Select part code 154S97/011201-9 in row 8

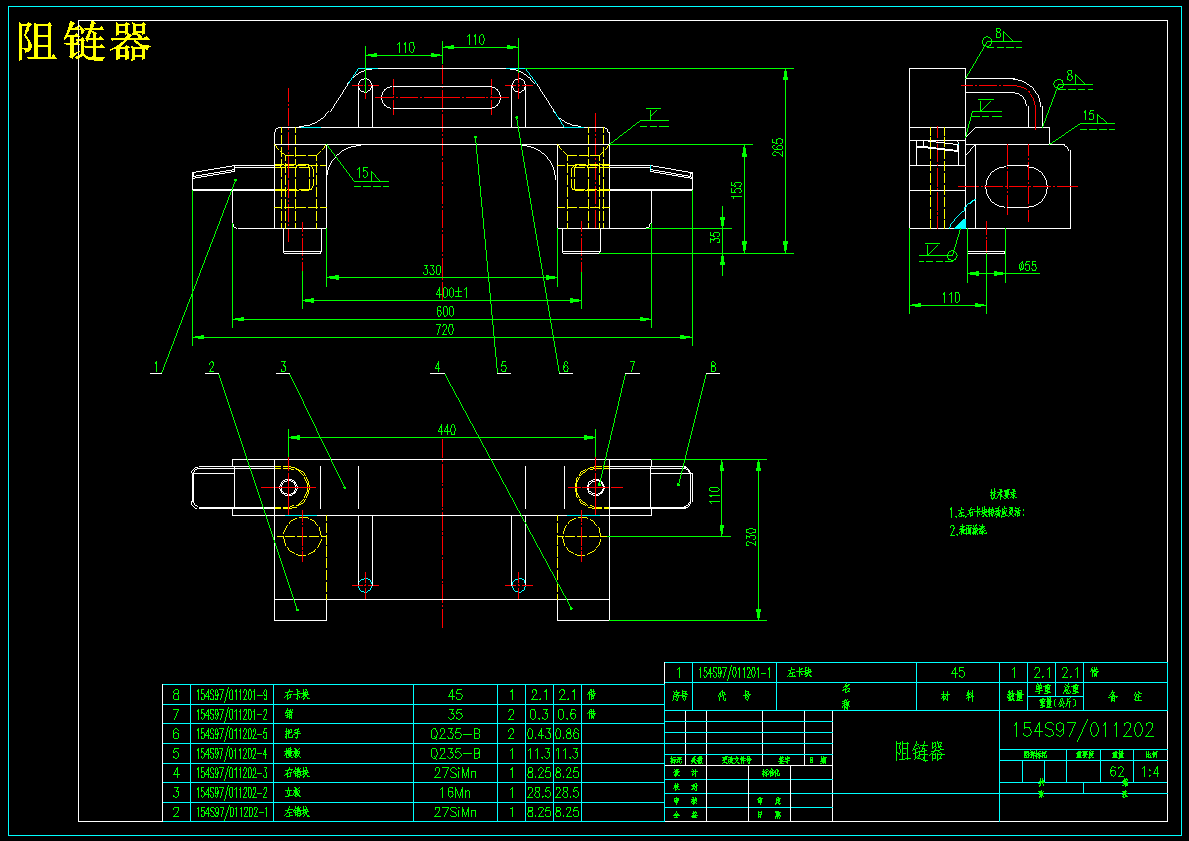[x=231, y=695]
